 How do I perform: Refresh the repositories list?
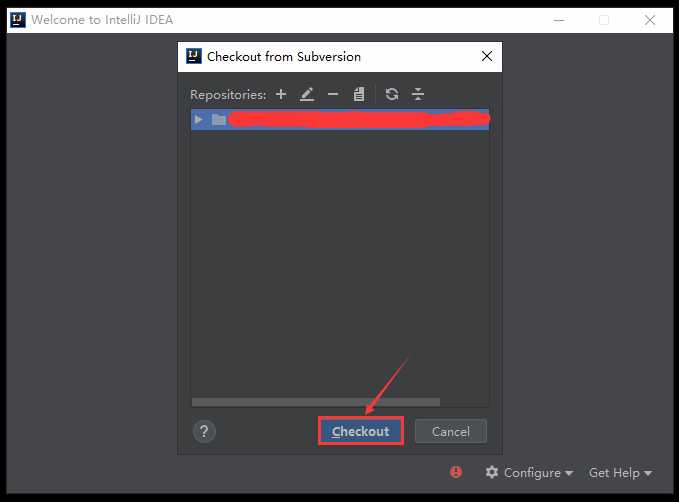(x=392, y=94)
